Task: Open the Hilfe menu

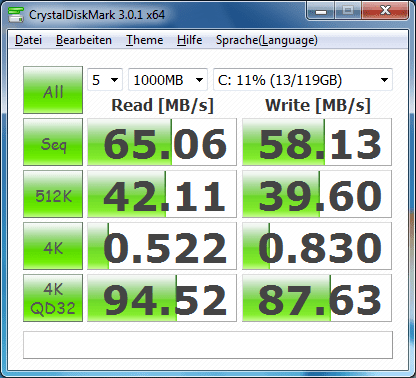Action: tap(189, 40)
